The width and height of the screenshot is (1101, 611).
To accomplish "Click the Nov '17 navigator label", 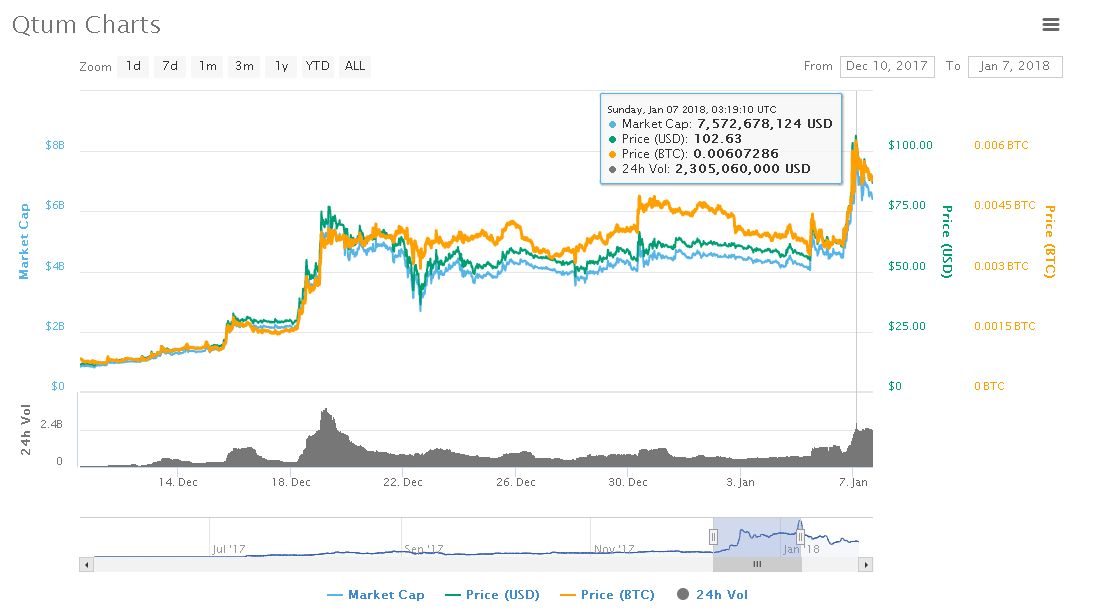I will (x=614, y=549).
